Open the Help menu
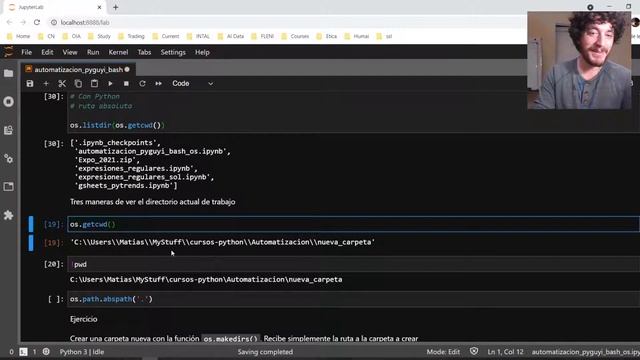Viewport: 640px width, 360px height. point(202,52)
